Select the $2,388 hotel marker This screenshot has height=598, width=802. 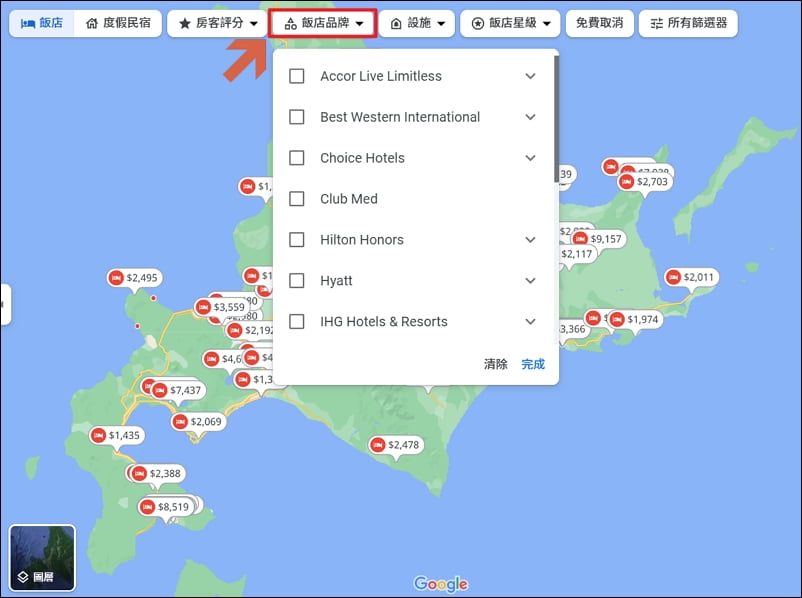158,474
